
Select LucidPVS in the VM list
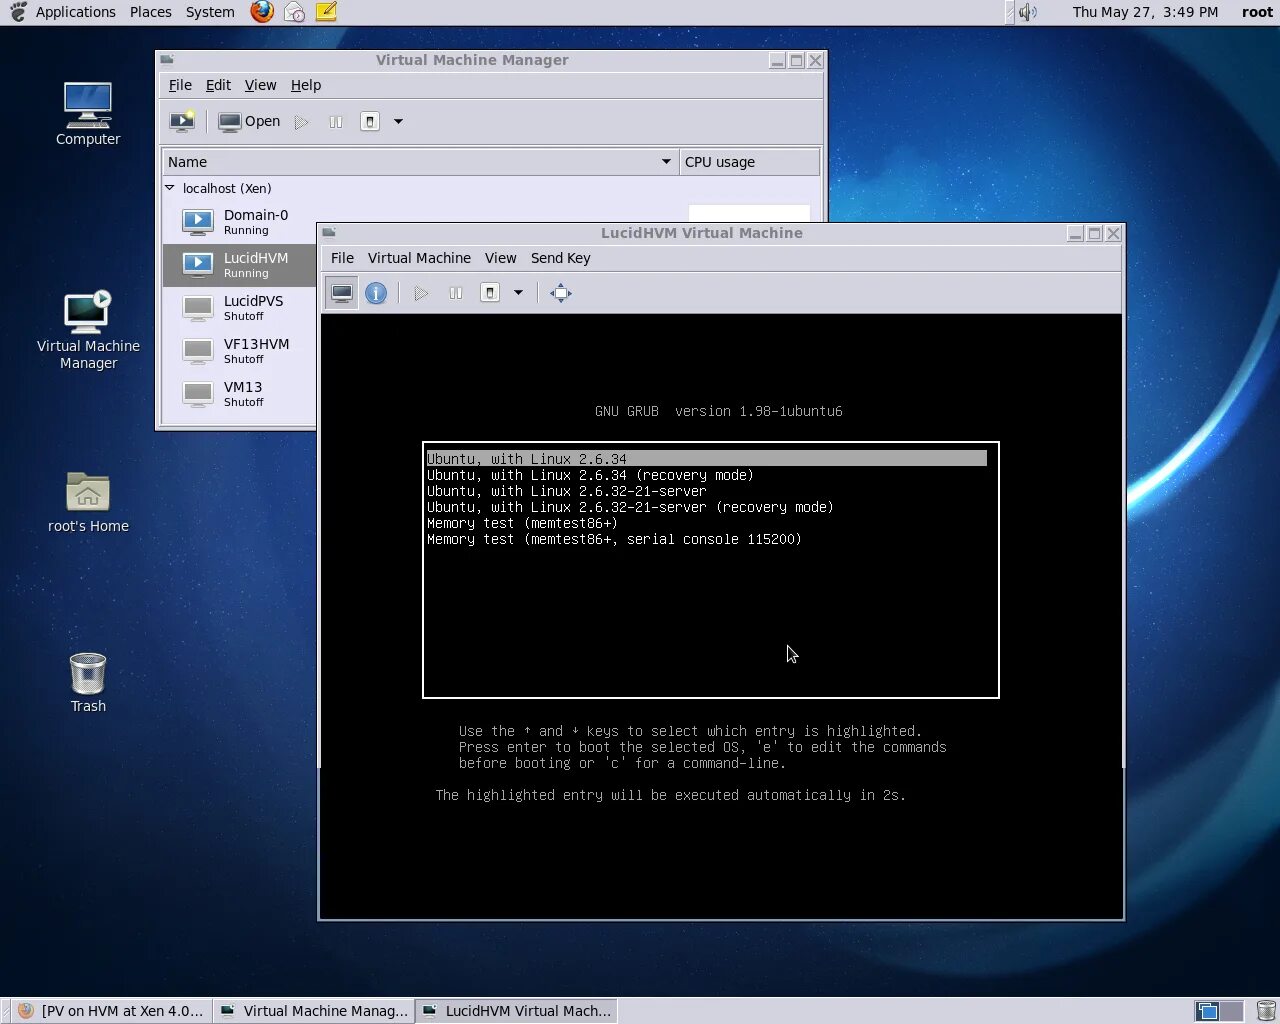click(x=240, y=308)
